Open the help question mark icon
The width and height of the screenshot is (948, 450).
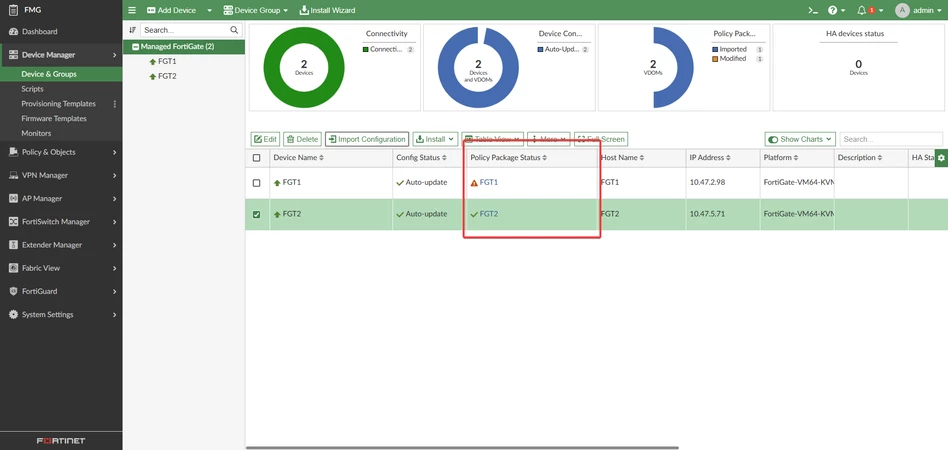tap(833, 10)
